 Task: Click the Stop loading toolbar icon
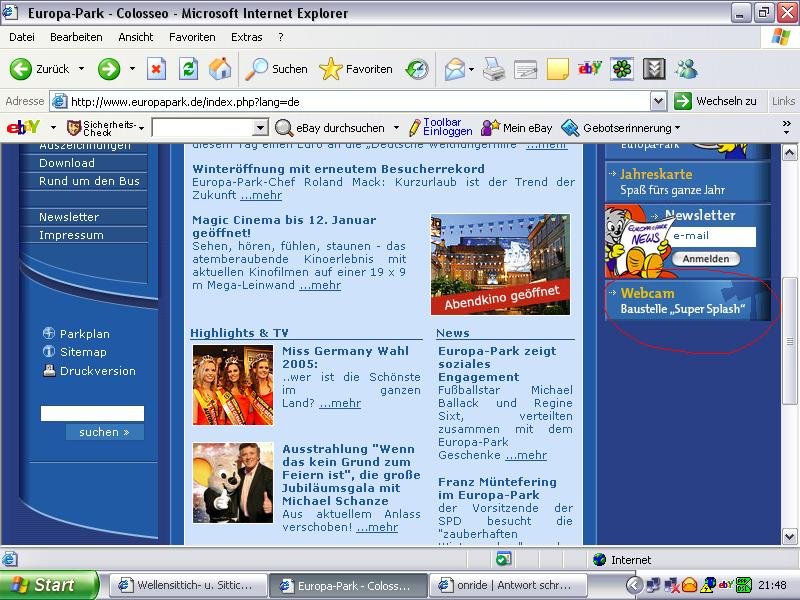click(157, 69)
